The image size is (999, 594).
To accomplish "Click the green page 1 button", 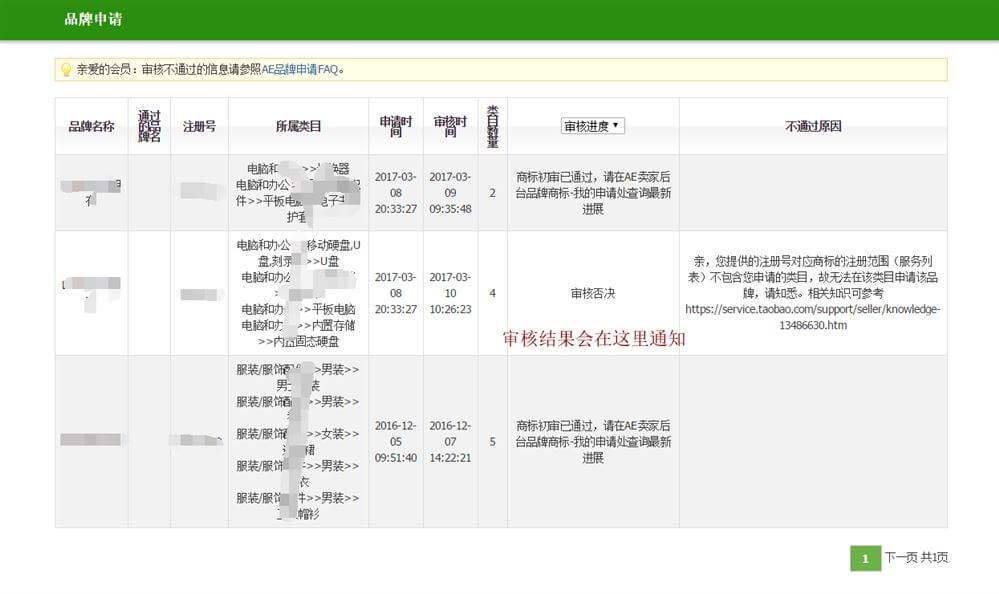I will 865,558.
